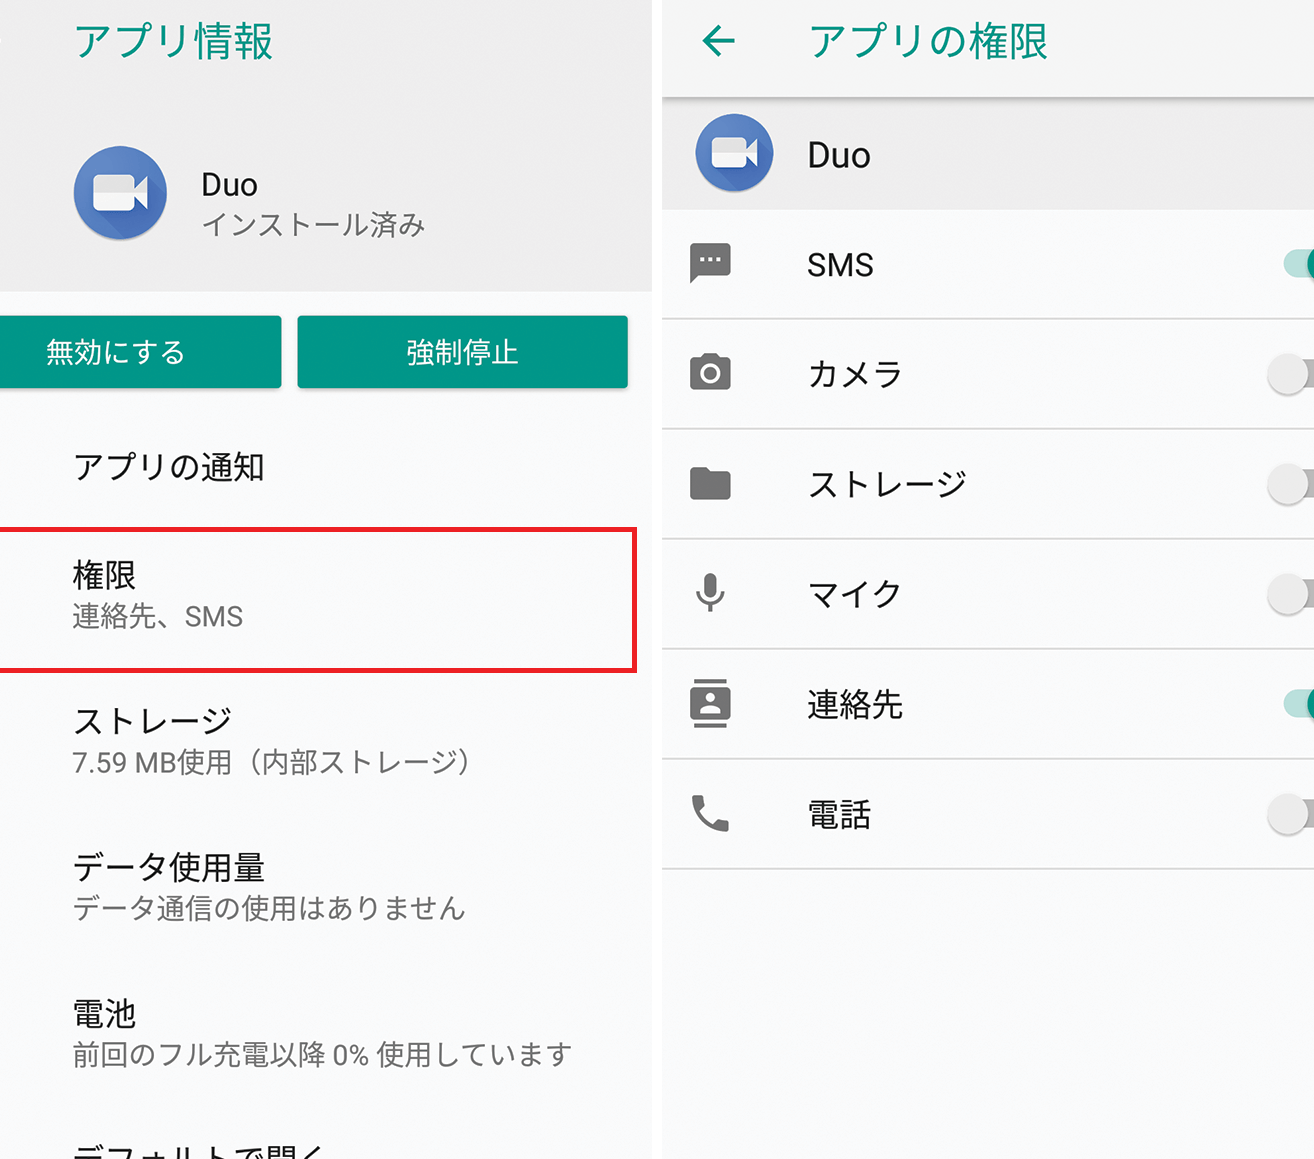Click the camera icon beside カメラ

click(710, 373)
